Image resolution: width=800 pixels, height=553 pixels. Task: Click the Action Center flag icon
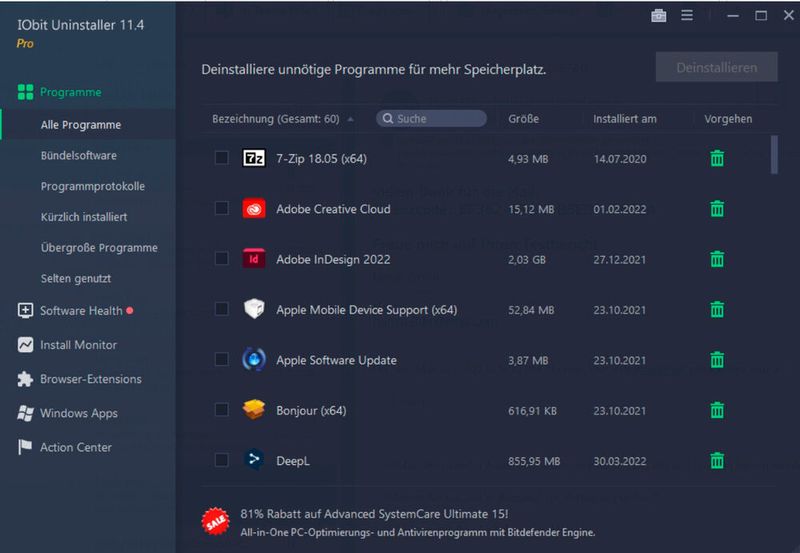tap(24, 447)
